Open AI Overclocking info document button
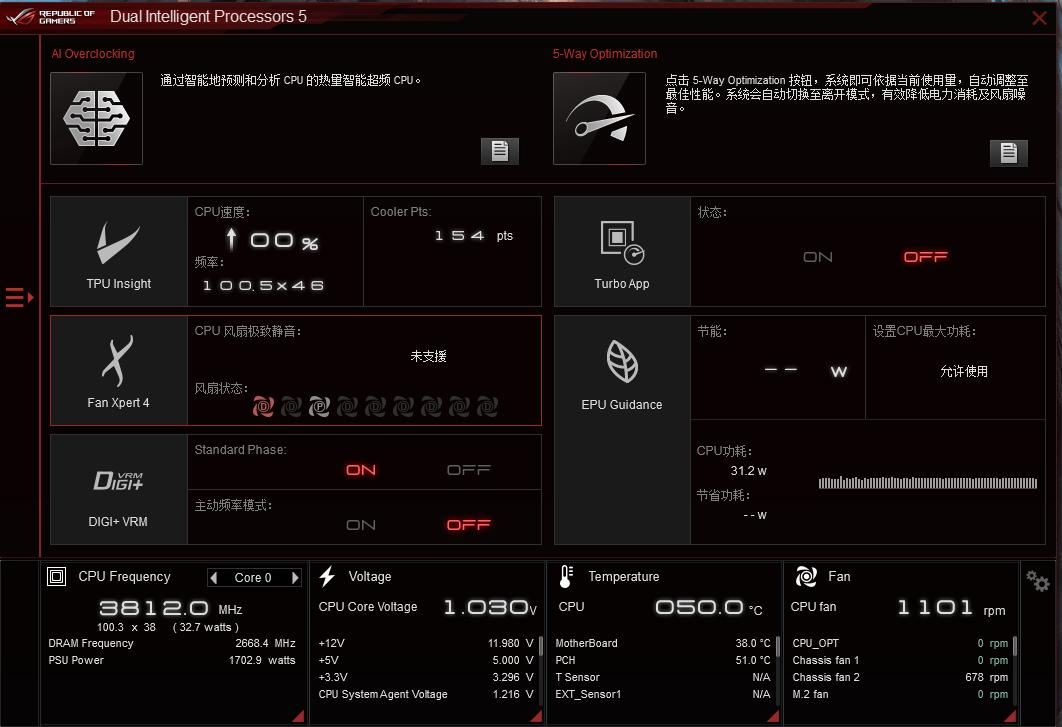The width and height of the screenshot is (1062, 727). point(500,151)
